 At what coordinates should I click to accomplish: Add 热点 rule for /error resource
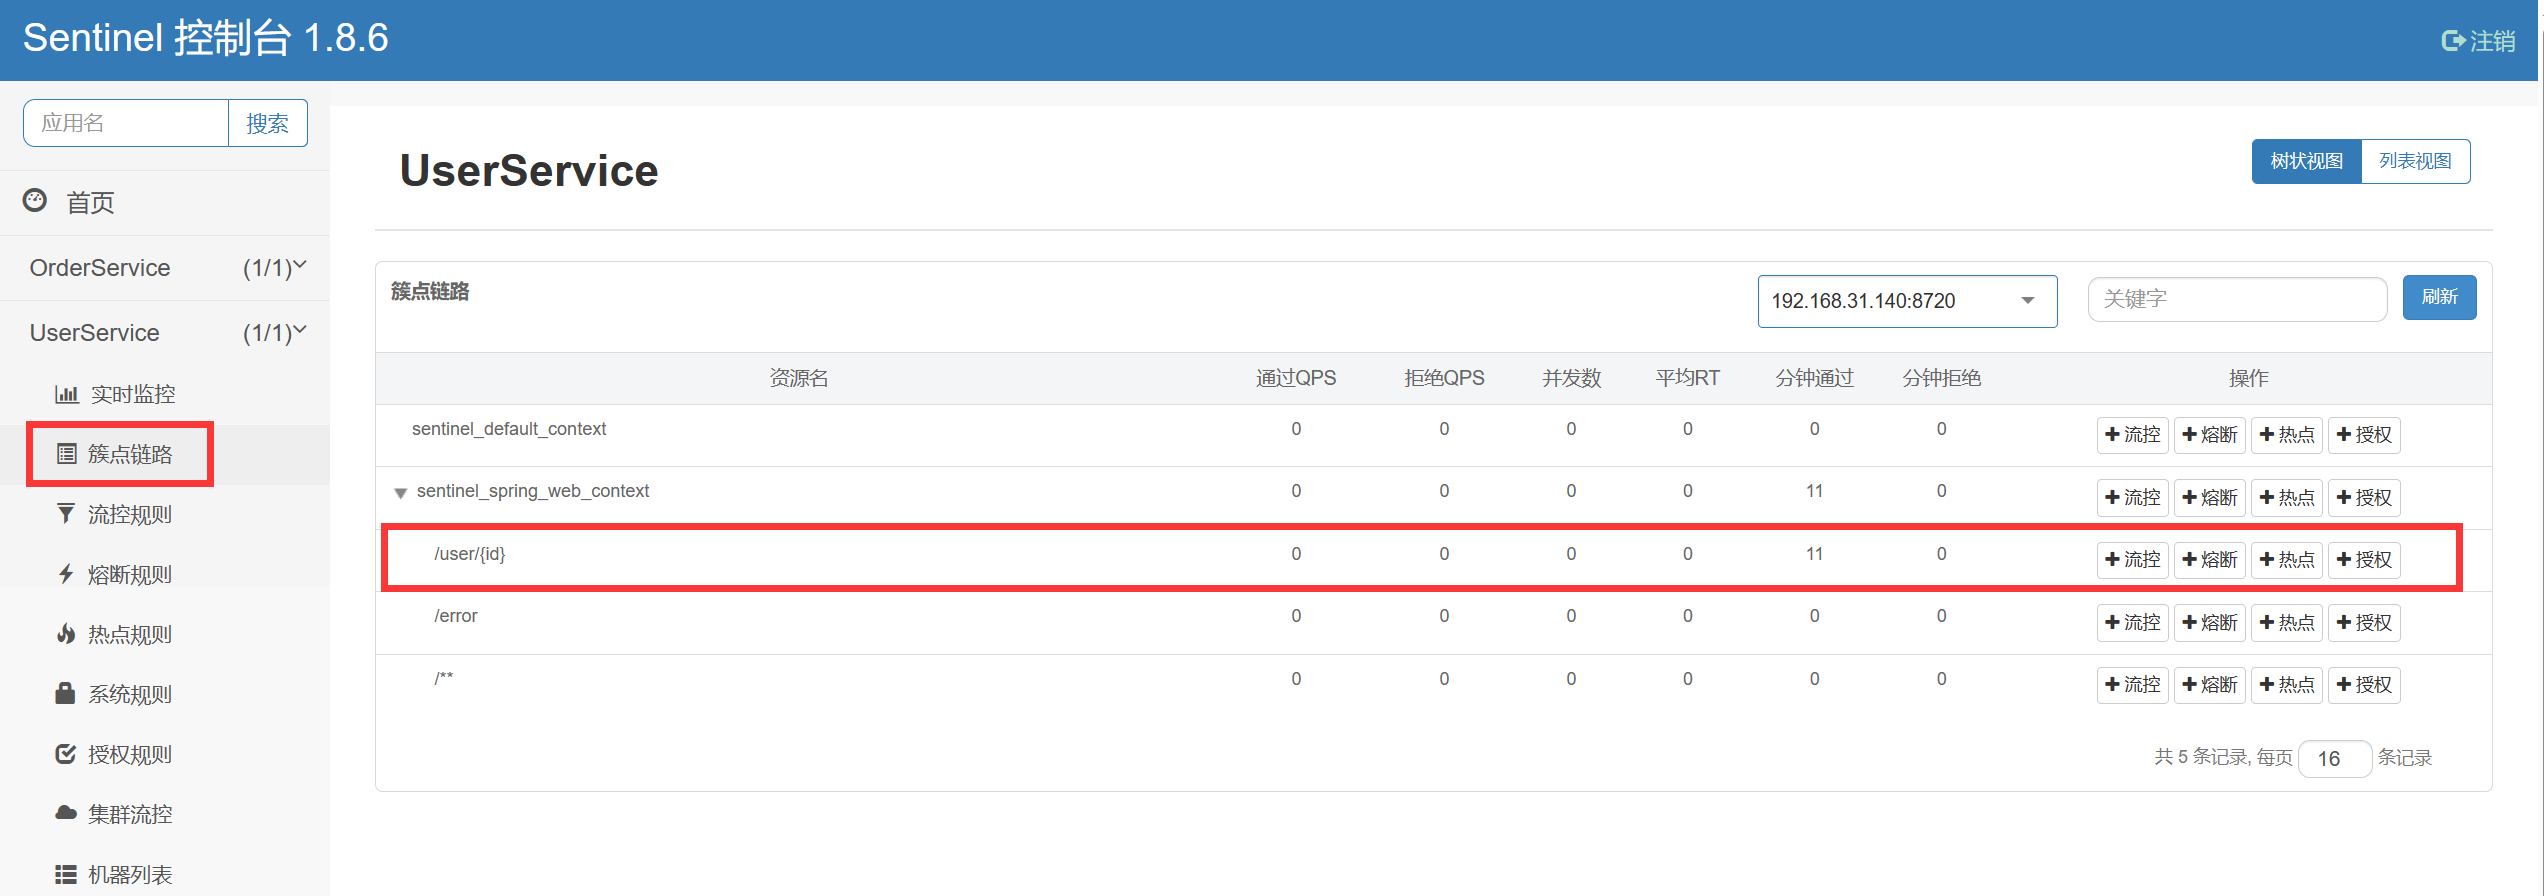[2287, 622]
